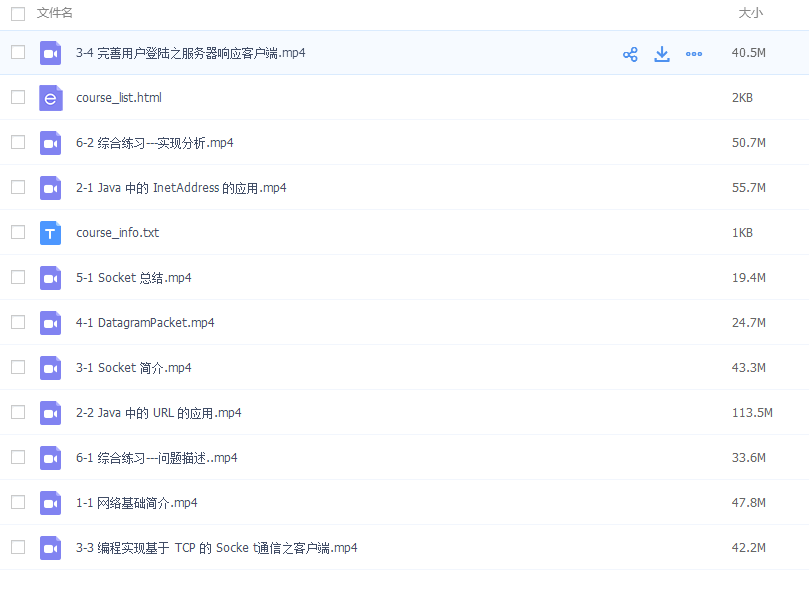Click the 42.2M size value
Image resolution: width=809 pixels, height=601 pixels.
[x=749, y=548]
